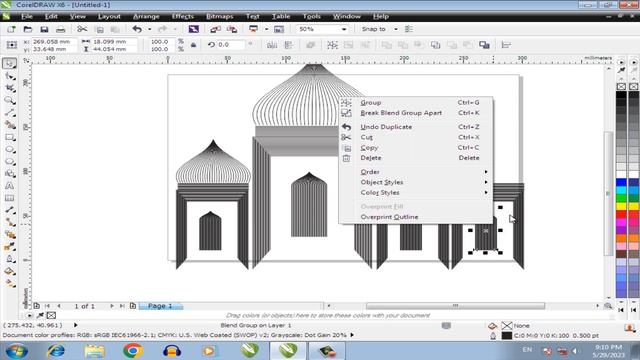Select the Freehand tool
640x360 pixels.
coord(10,113)
